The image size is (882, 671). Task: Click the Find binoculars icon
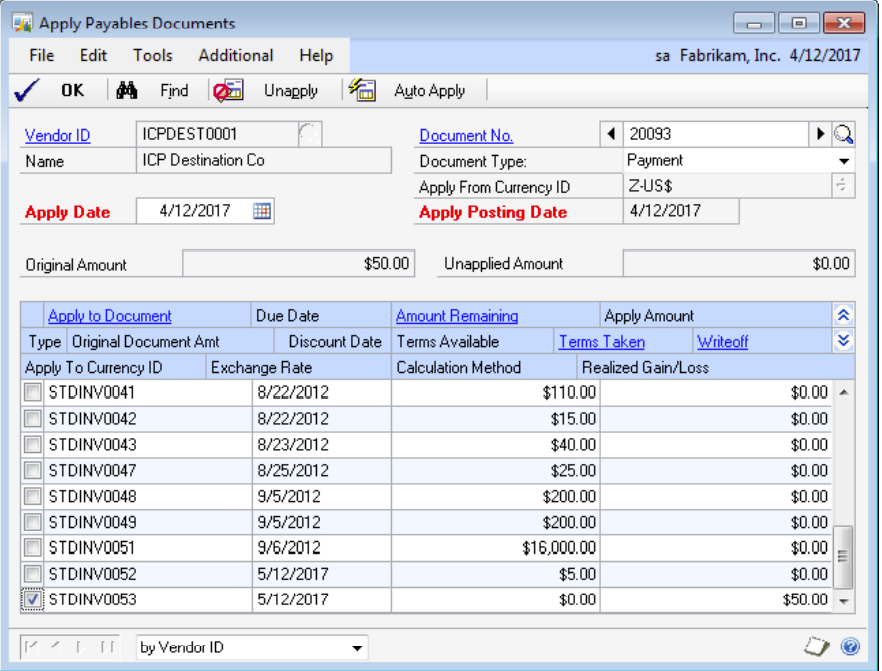click(127, 91)
